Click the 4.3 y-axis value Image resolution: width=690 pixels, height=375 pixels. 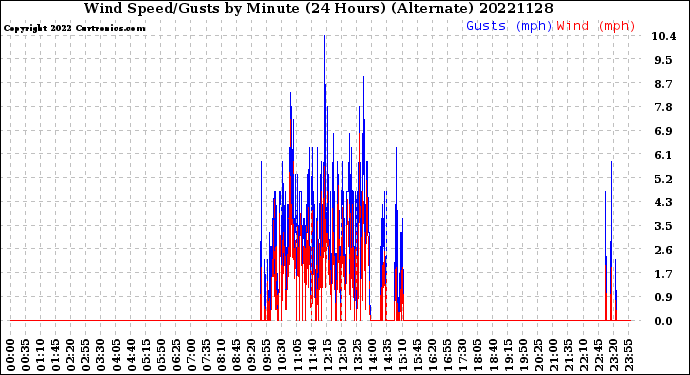pyautogui.click(x=664, y=202)
